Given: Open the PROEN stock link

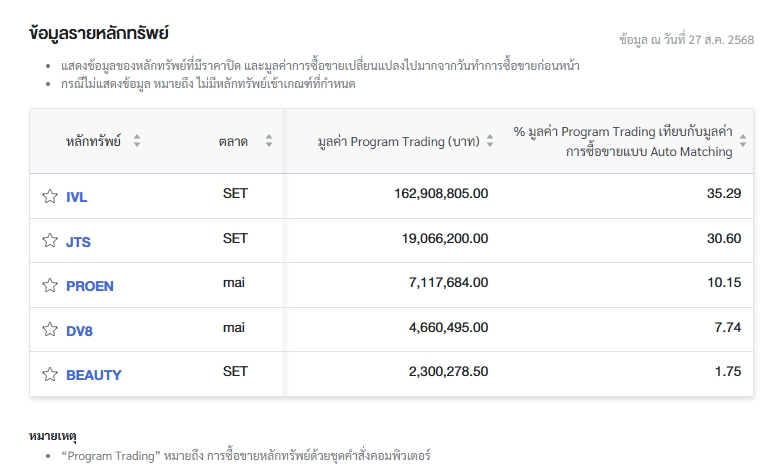Looking at the screenshot, I should [90, 286].
